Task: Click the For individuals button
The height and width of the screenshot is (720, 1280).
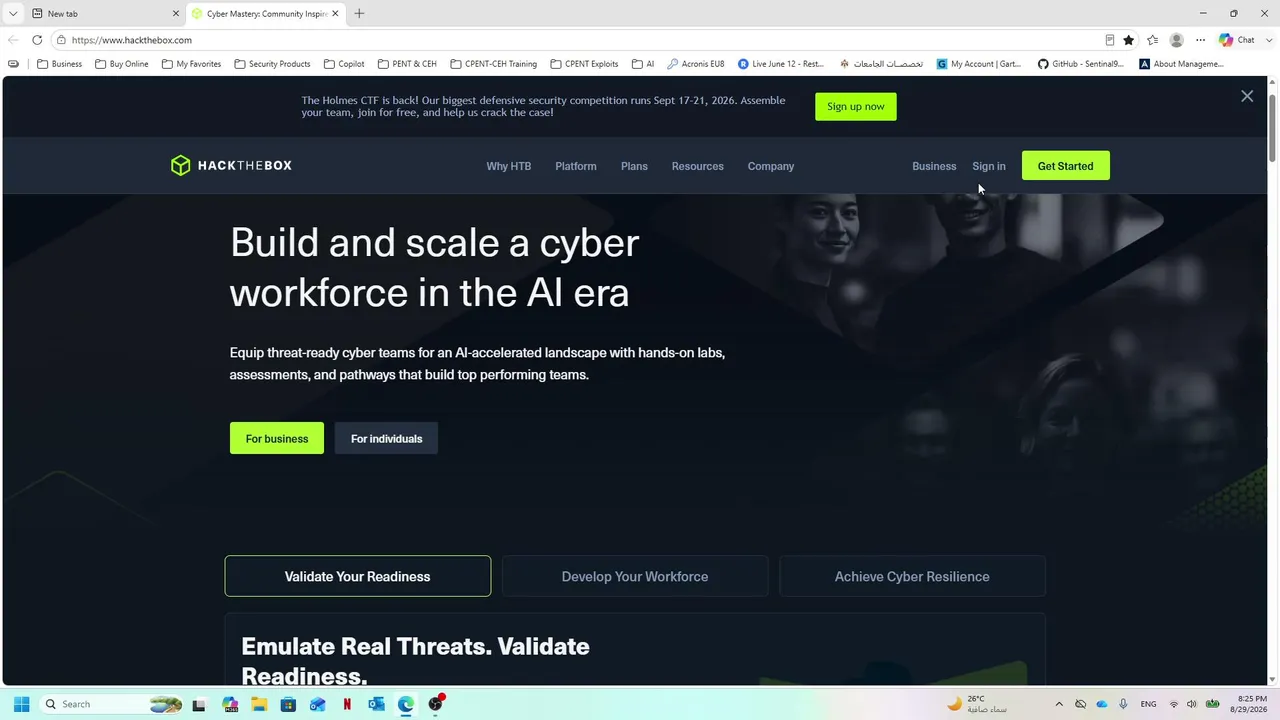Action: tap(386, 438)
